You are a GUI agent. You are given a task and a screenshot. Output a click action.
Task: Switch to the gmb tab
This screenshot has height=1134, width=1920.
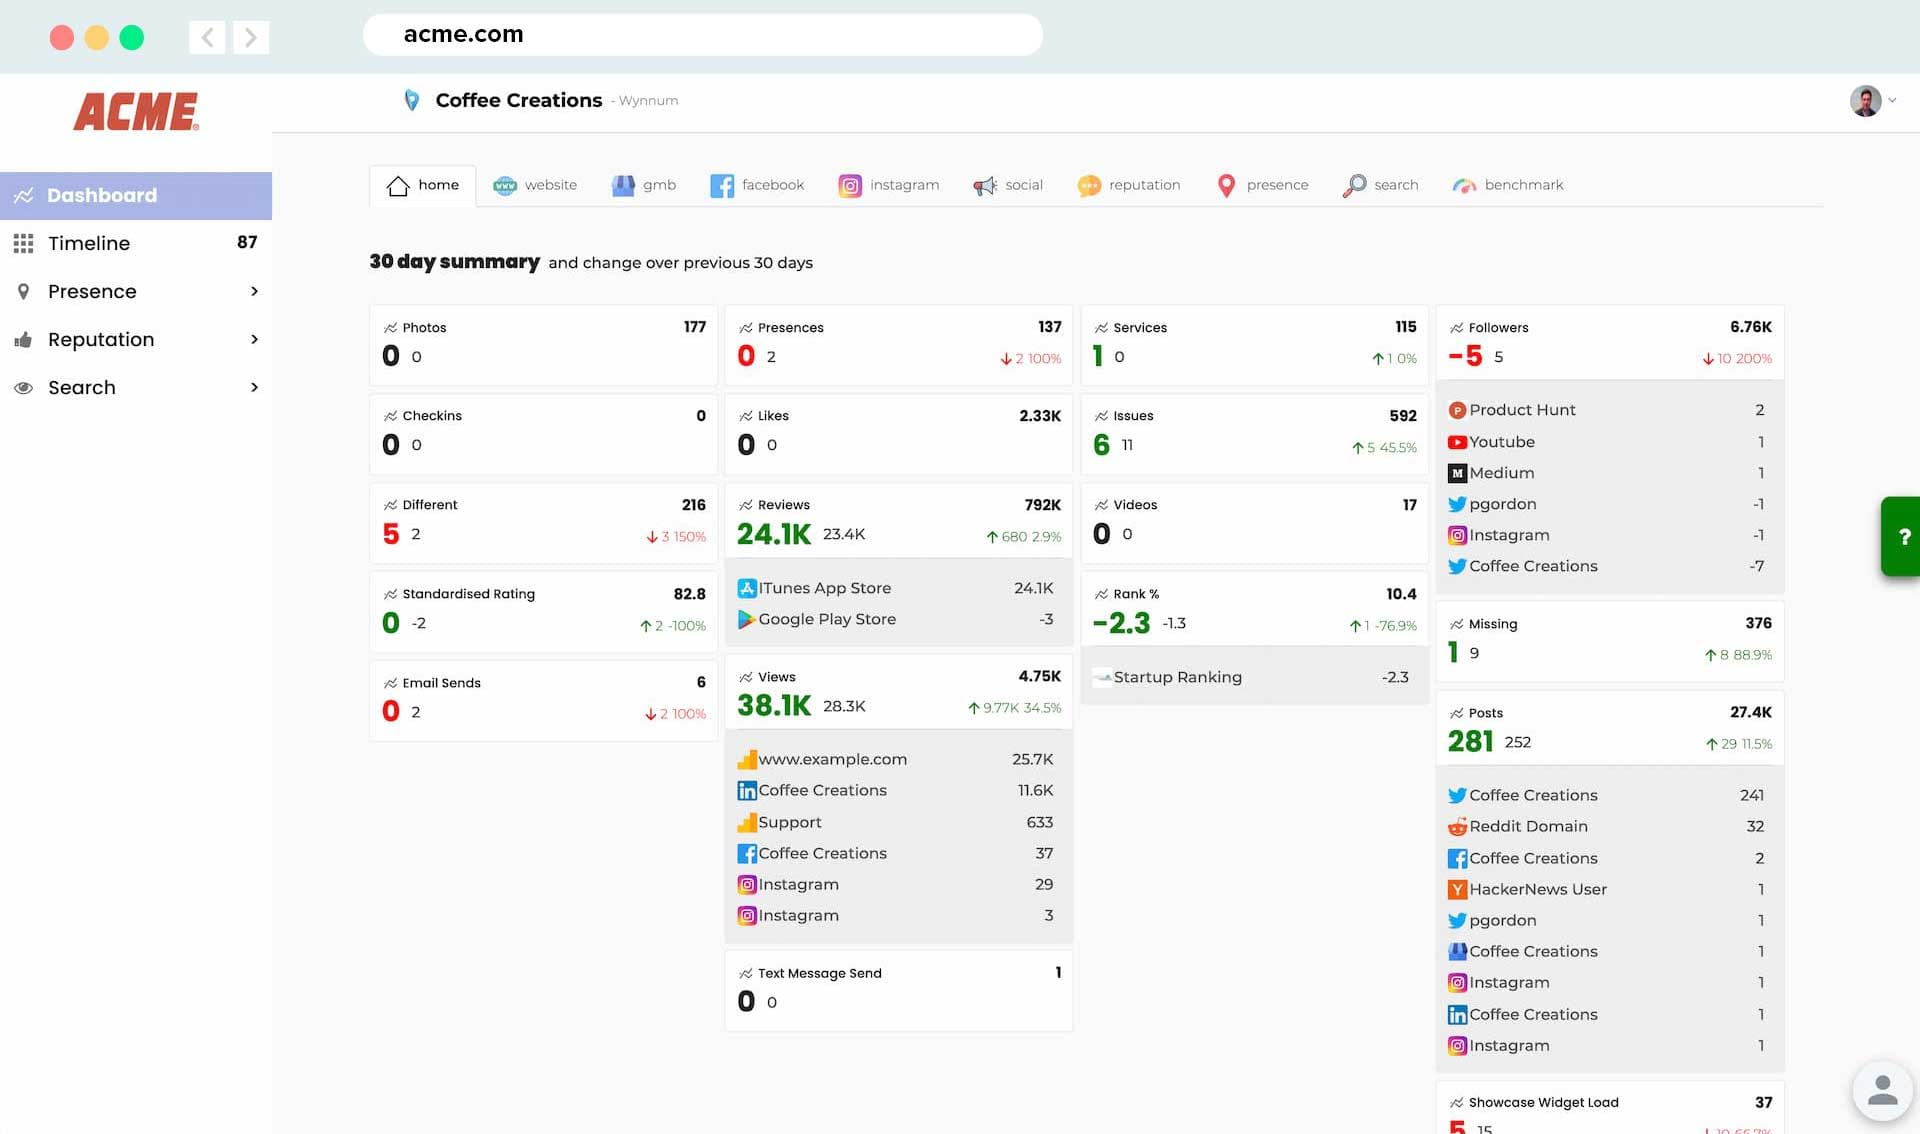[643, 185]
